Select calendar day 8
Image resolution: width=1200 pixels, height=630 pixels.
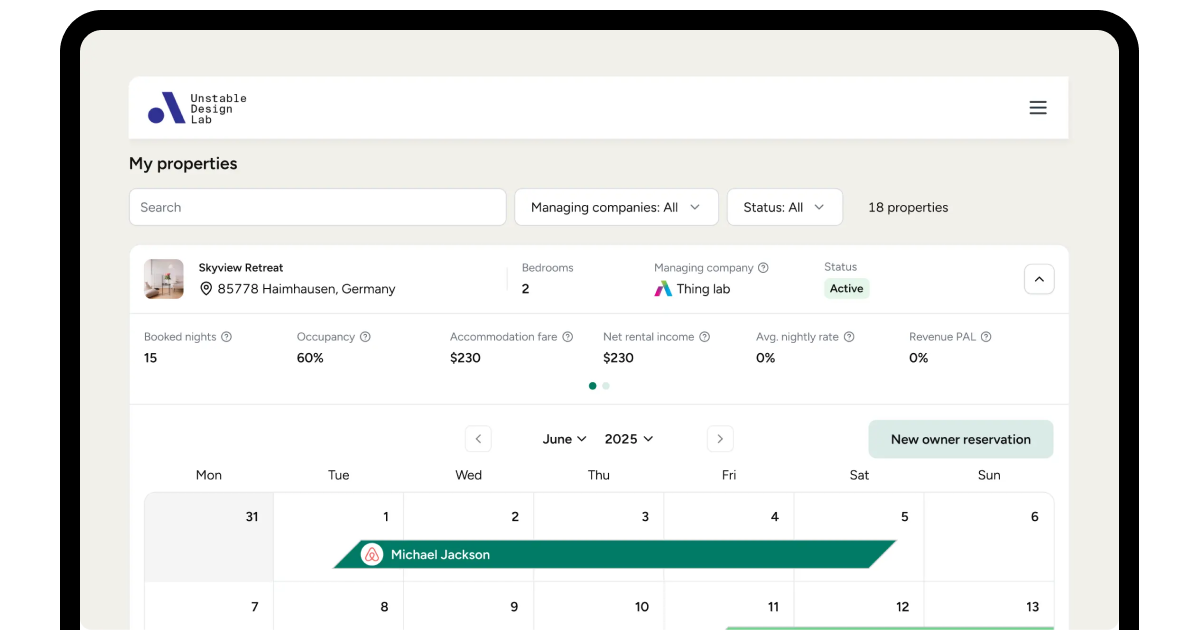coord(339,606)
